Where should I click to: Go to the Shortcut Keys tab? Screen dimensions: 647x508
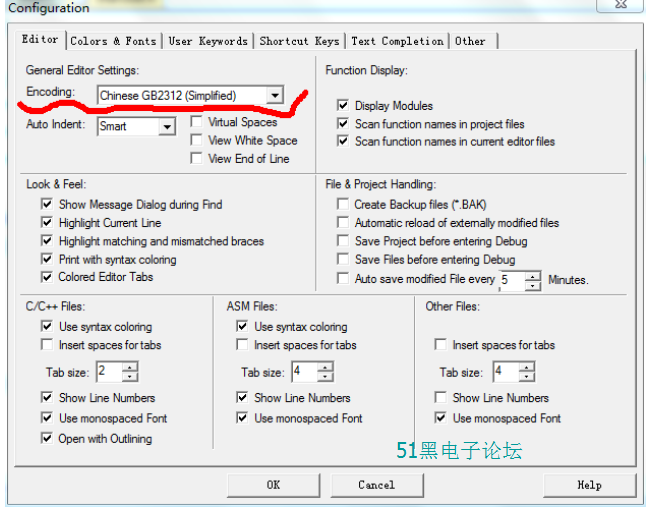click(299, 41)
